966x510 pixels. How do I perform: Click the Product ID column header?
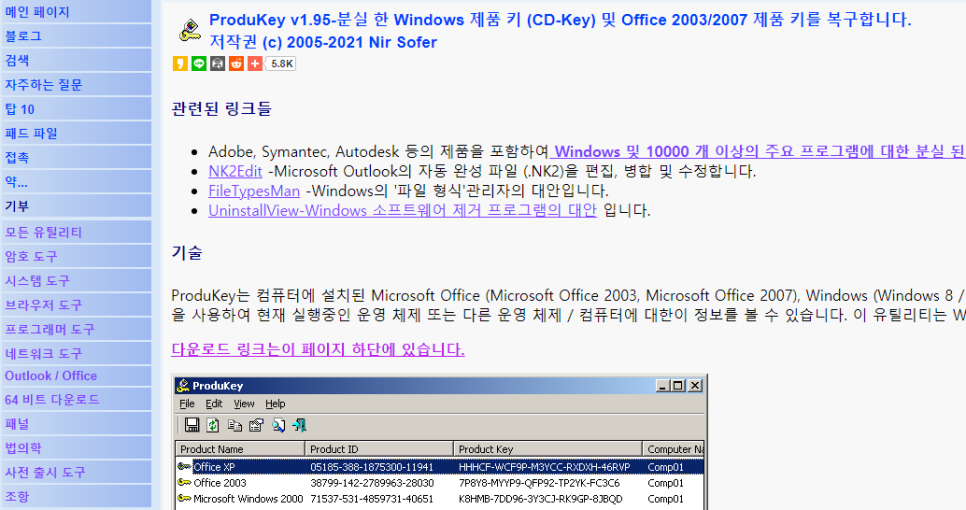pyautogui.click(x=379, y=449)
